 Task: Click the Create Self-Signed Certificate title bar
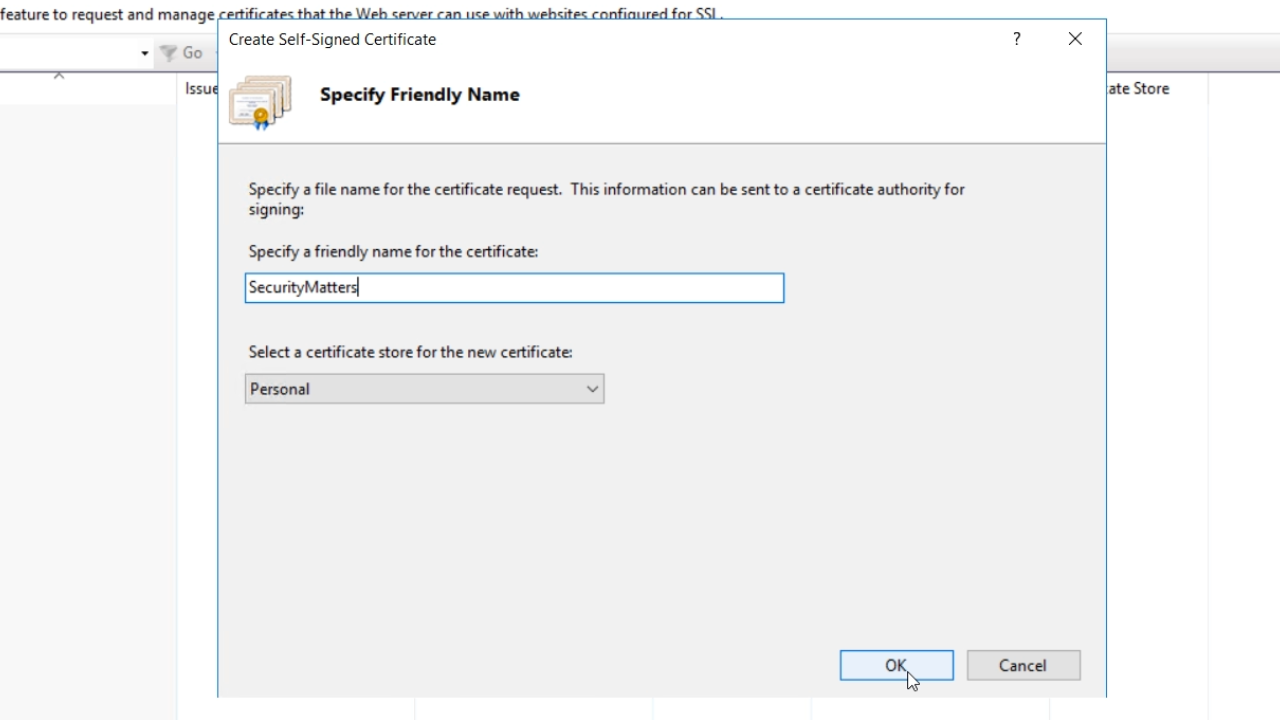(x=600, y=39)
